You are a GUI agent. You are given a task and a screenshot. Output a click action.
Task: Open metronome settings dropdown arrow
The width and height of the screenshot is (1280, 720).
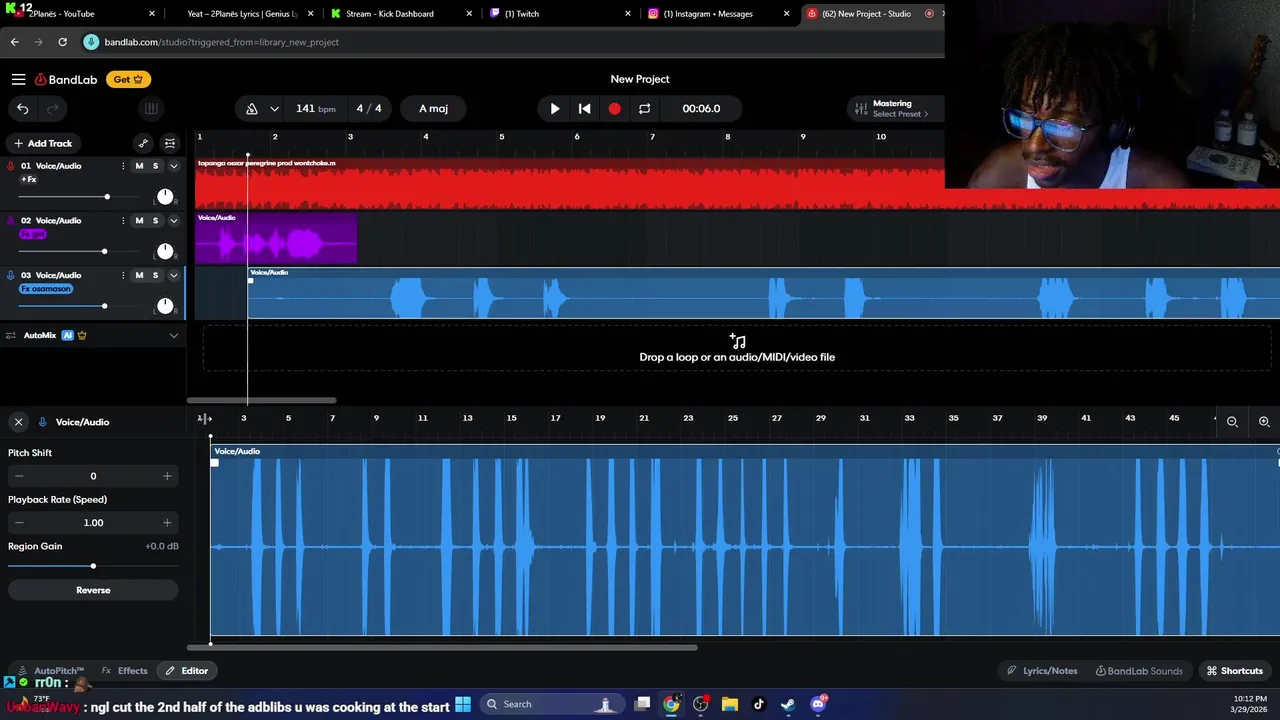coord(273,108)
